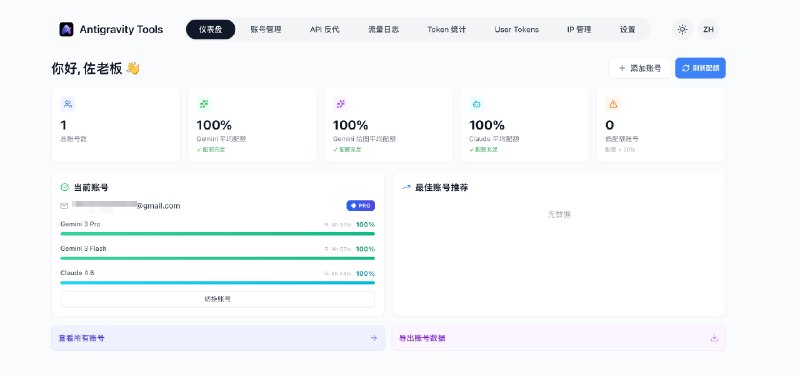Open the 设置 tab
800x376 pixels.
click(x=628, y=30)
